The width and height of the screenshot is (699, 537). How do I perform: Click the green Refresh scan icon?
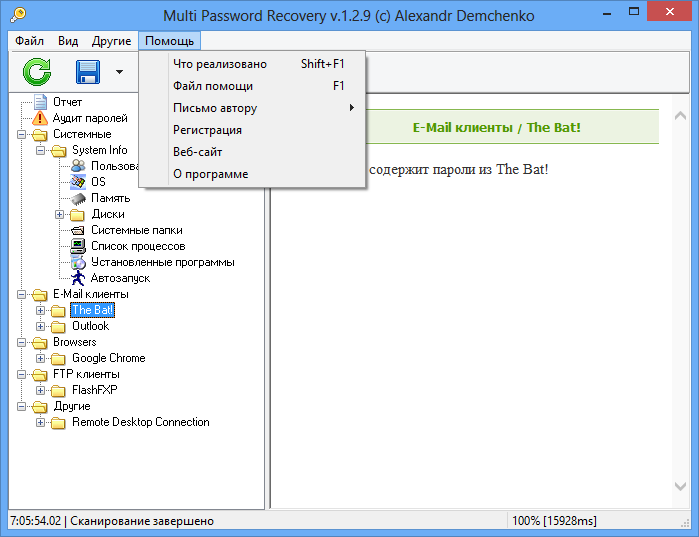(37, 72)
